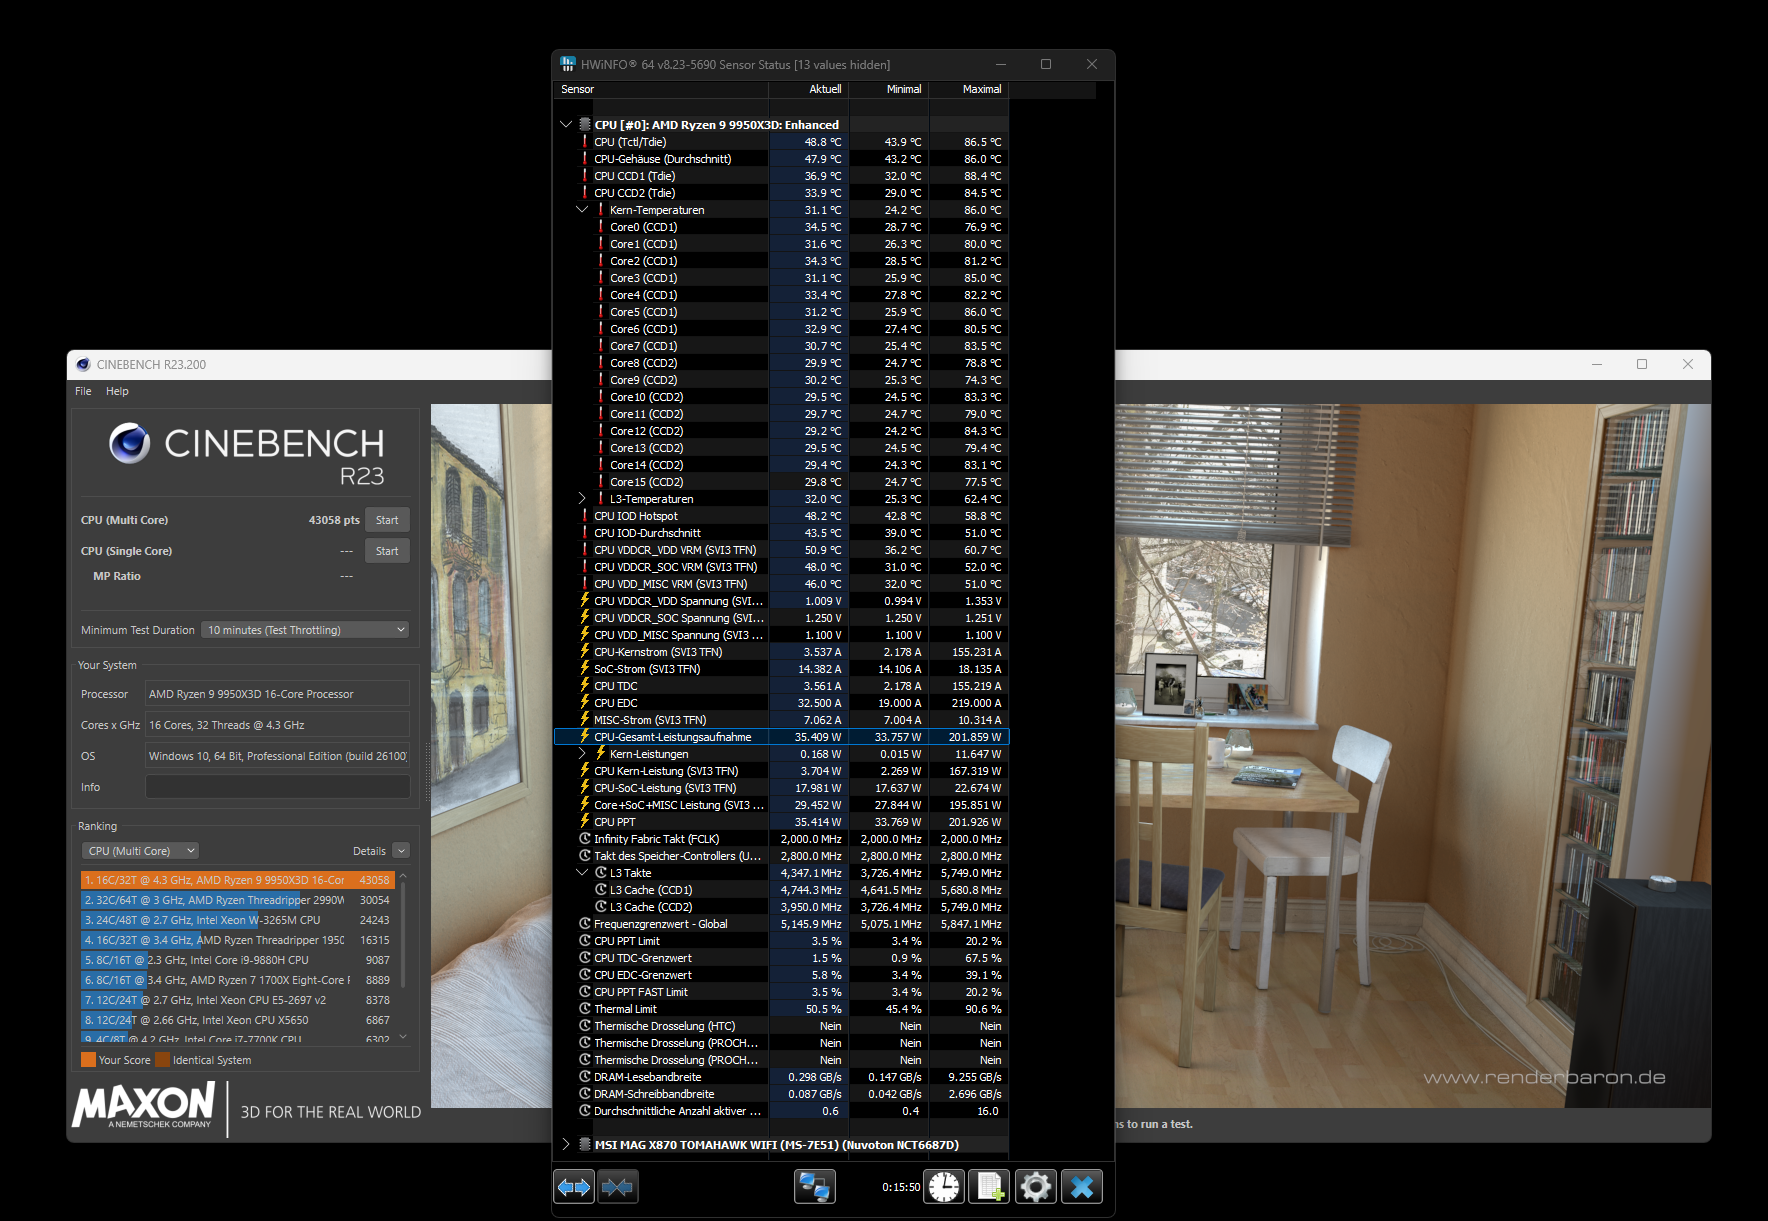Click DRAM-Lesebandbreite row icon
The width and height of the screenshot is (1768, 1221).
tap(585, 1077)
